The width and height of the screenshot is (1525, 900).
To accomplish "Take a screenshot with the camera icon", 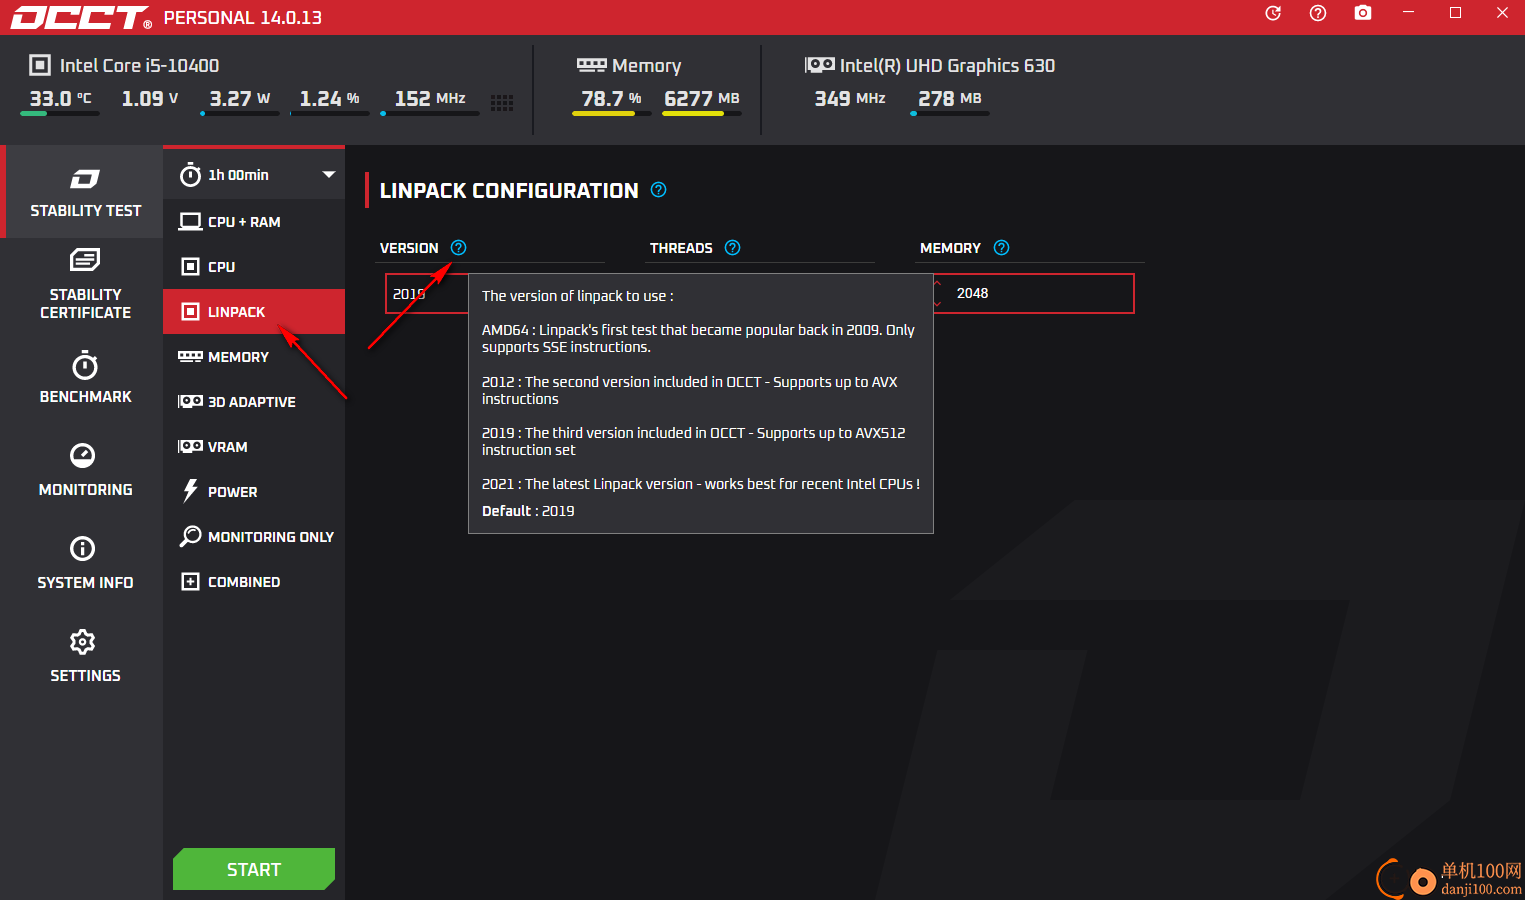I will click(x=1363, y=13).
